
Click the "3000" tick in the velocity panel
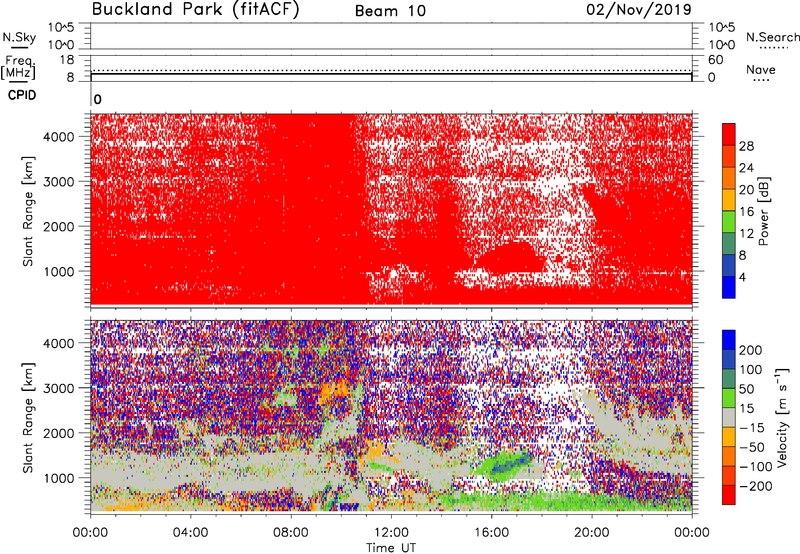[59, 388]
